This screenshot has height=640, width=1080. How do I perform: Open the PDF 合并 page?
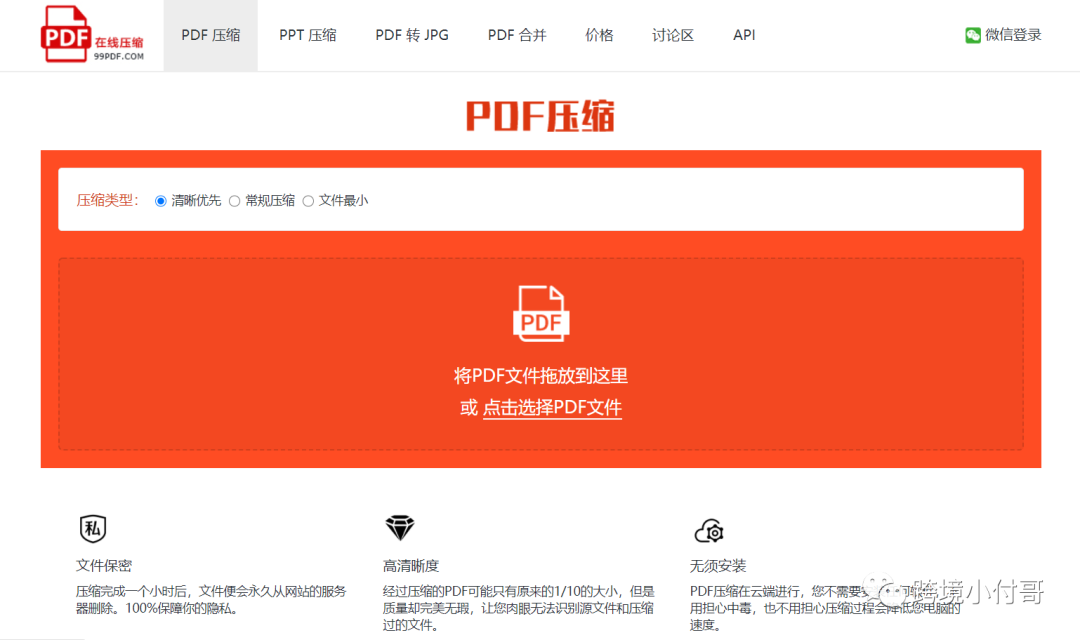(516, 34)
